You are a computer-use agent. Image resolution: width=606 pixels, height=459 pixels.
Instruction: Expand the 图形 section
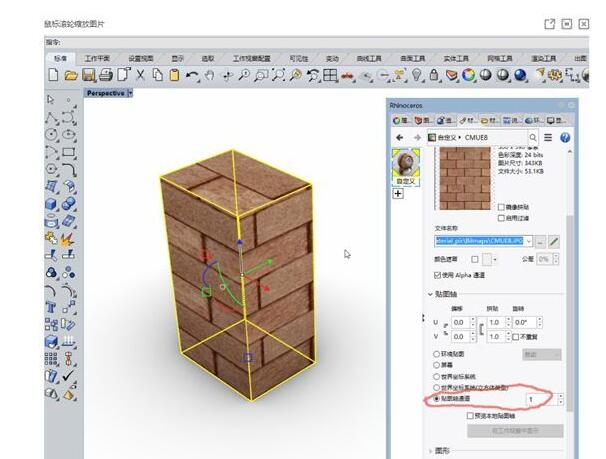[x=431, y=450]
